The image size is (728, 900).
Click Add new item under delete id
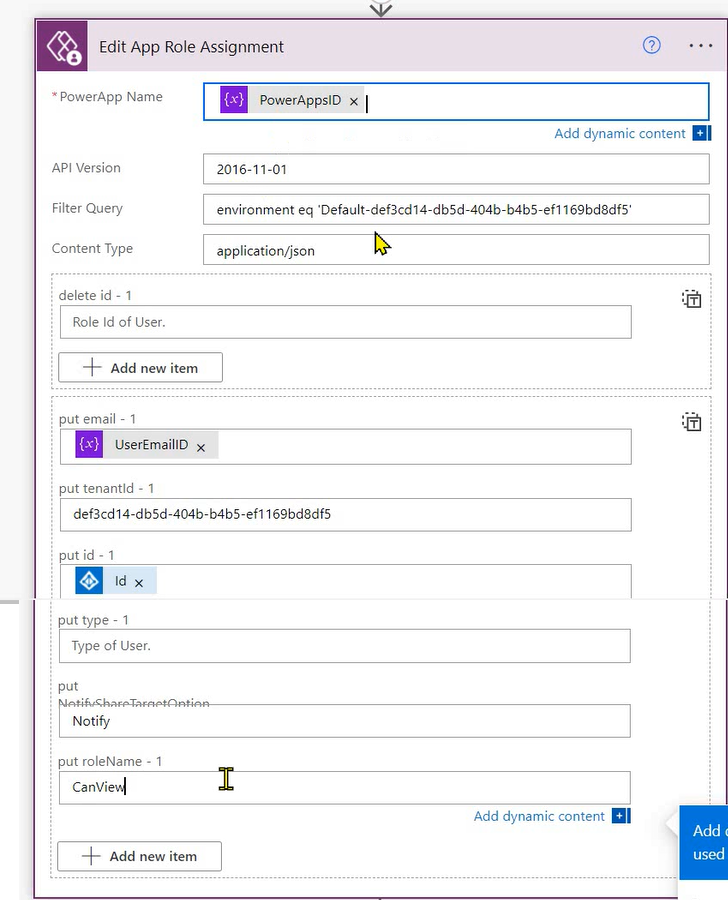pos(141,367)
